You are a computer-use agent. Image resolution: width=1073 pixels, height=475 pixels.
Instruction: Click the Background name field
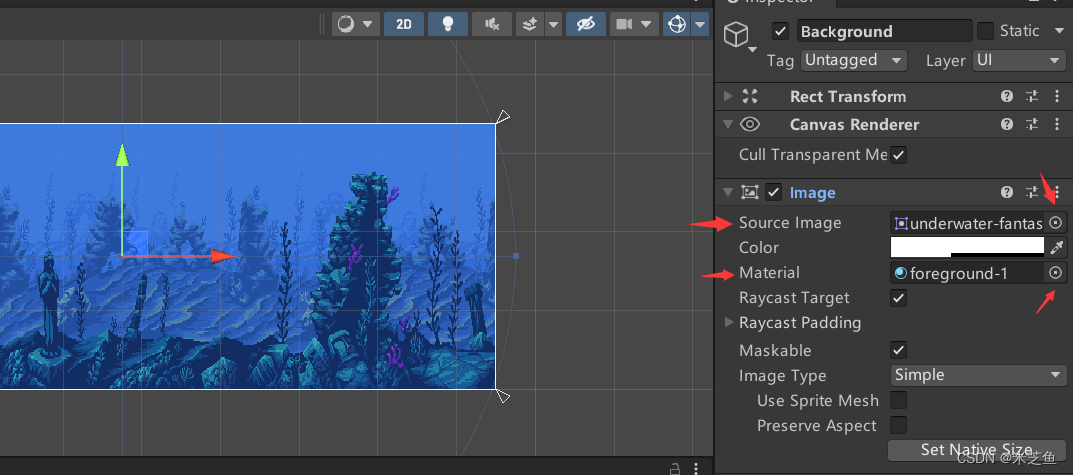(x=884, y=31)
